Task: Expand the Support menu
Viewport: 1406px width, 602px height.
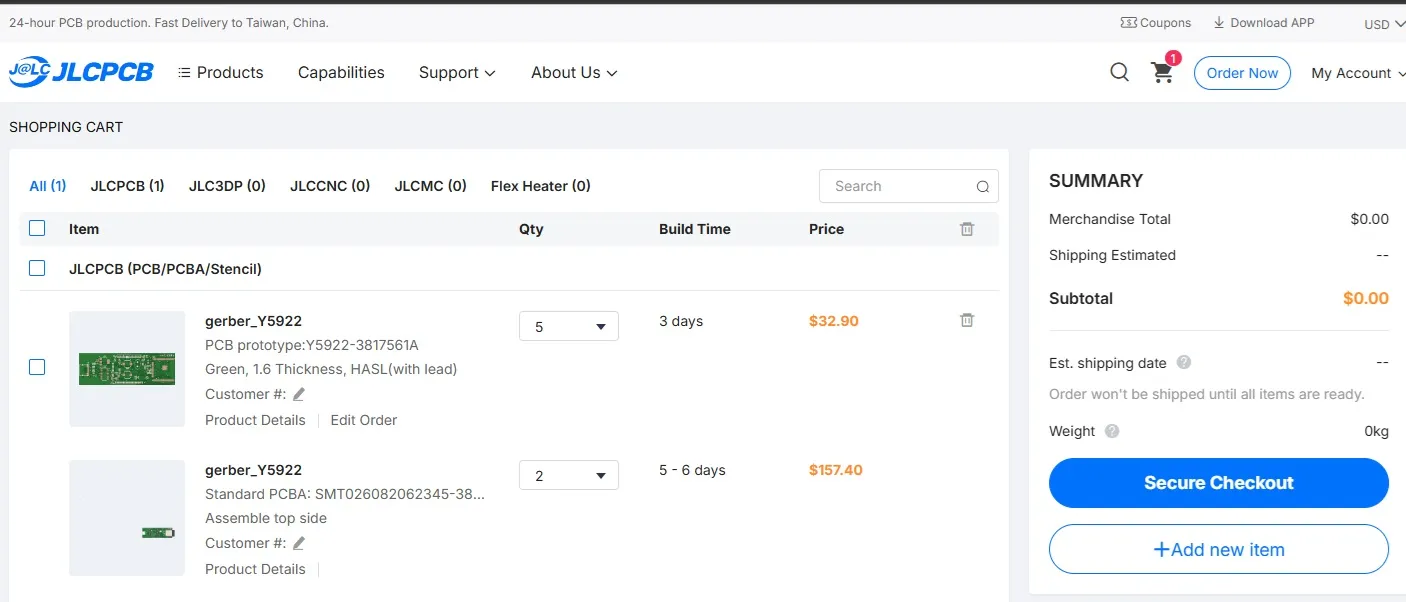Action: coord(457,72)
